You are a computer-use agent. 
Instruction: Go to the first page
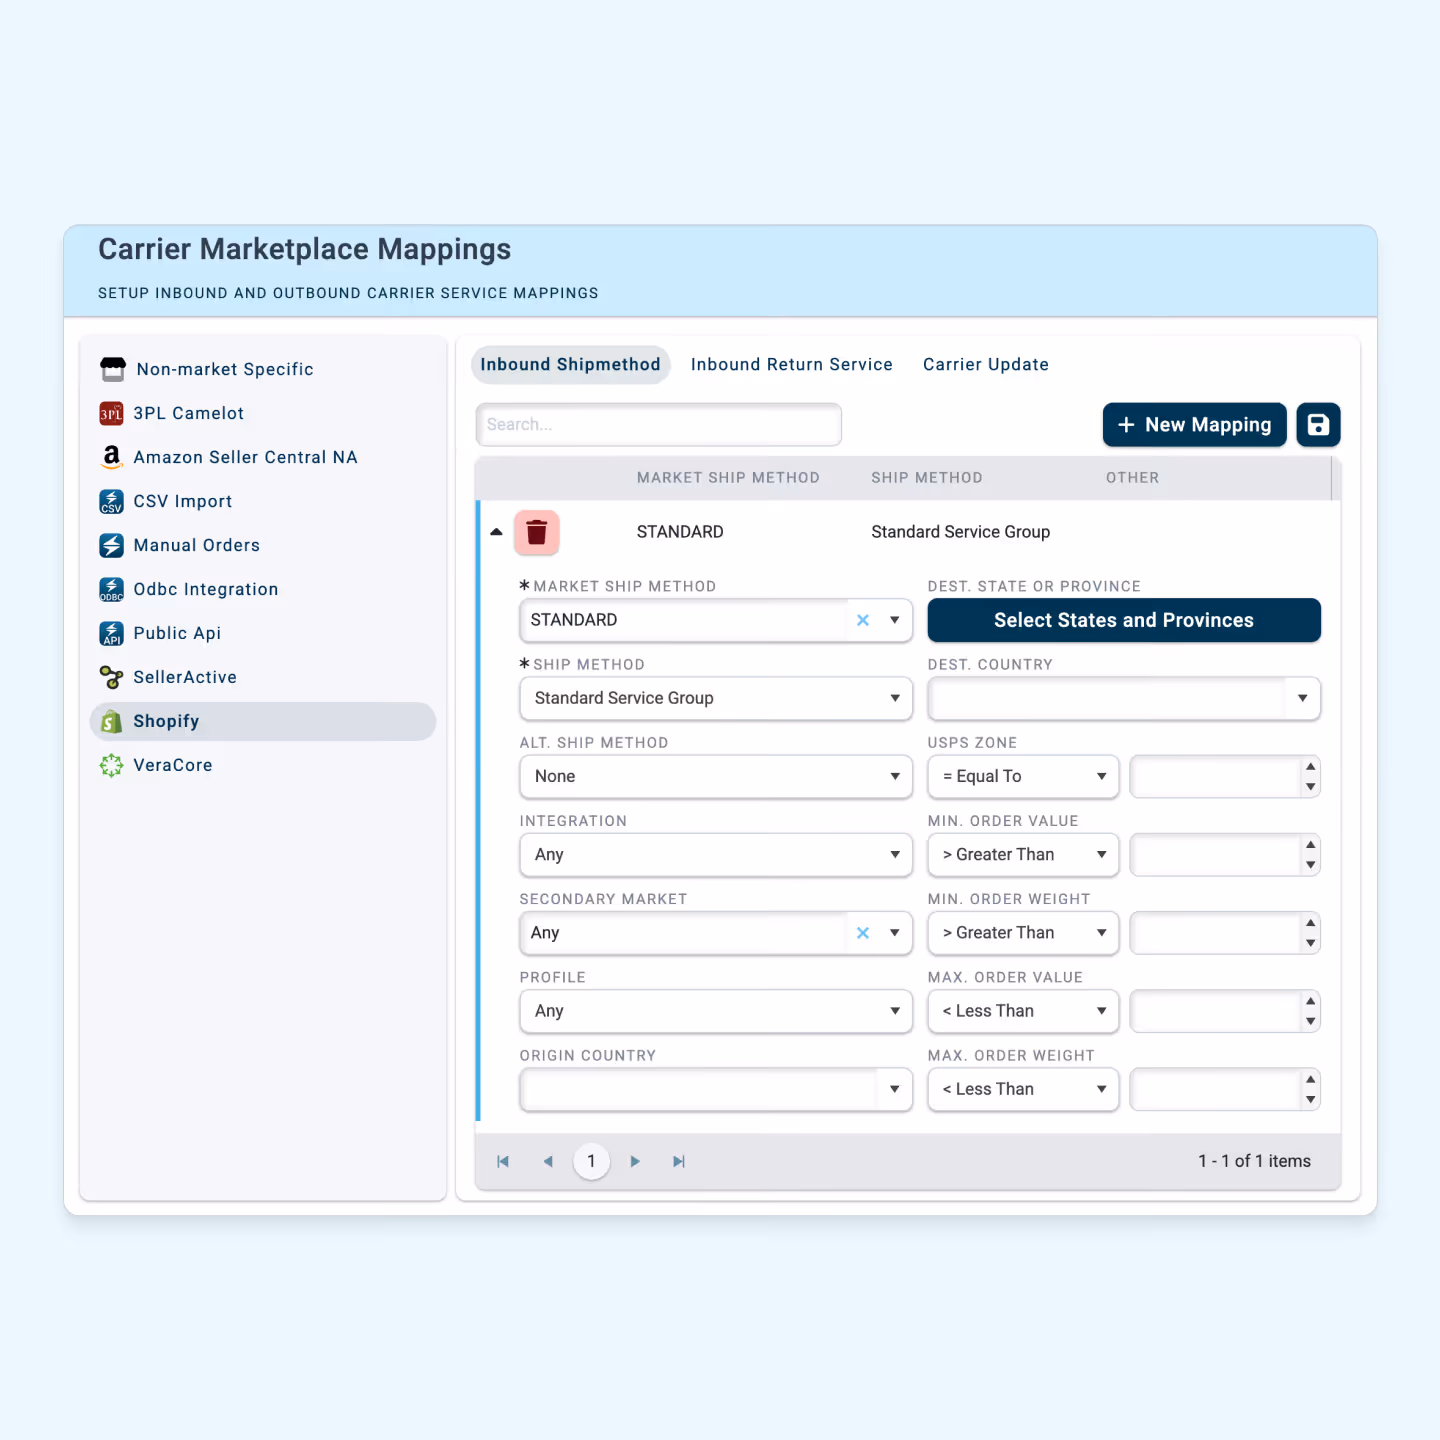pos(503,1161)
